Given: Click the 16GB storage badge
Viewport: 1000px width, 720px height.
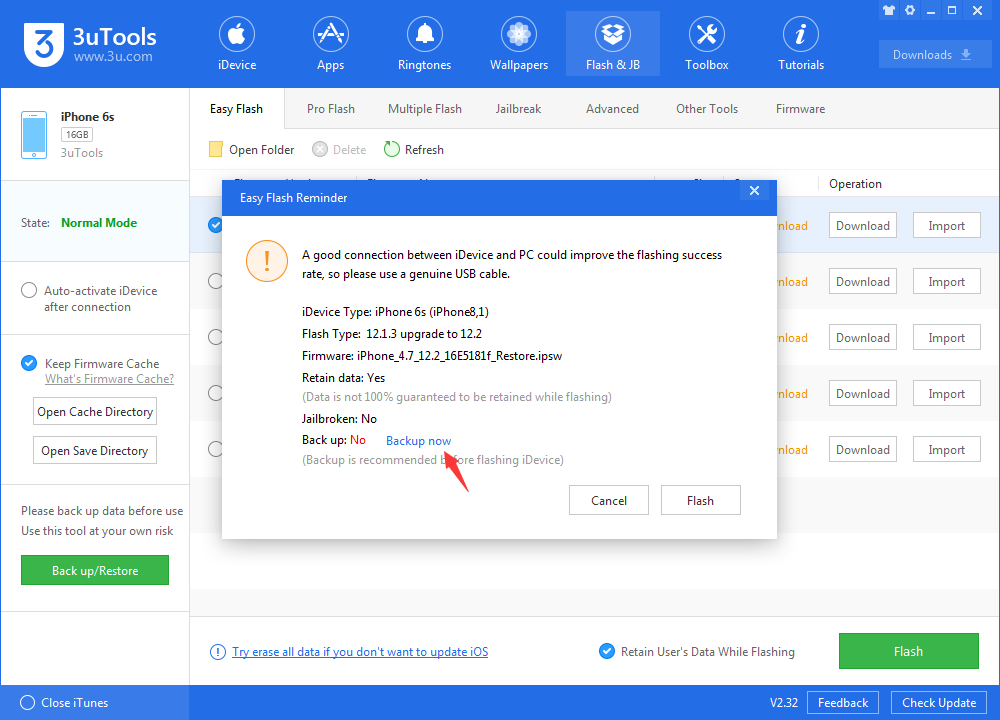Looking at the screenshot, I should [x=77, y=135].
